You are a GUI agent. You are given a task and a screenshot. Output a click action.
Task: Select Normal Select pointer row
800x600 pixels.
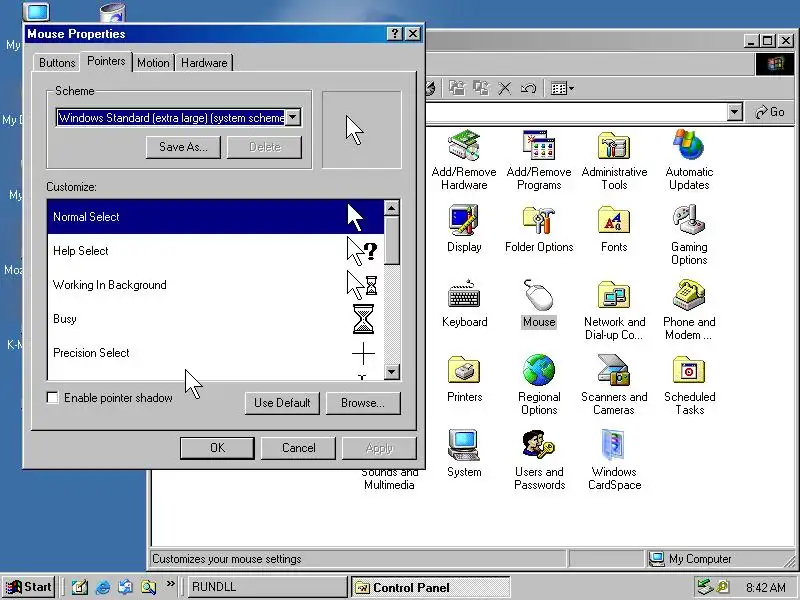click(x=215, y=217)
